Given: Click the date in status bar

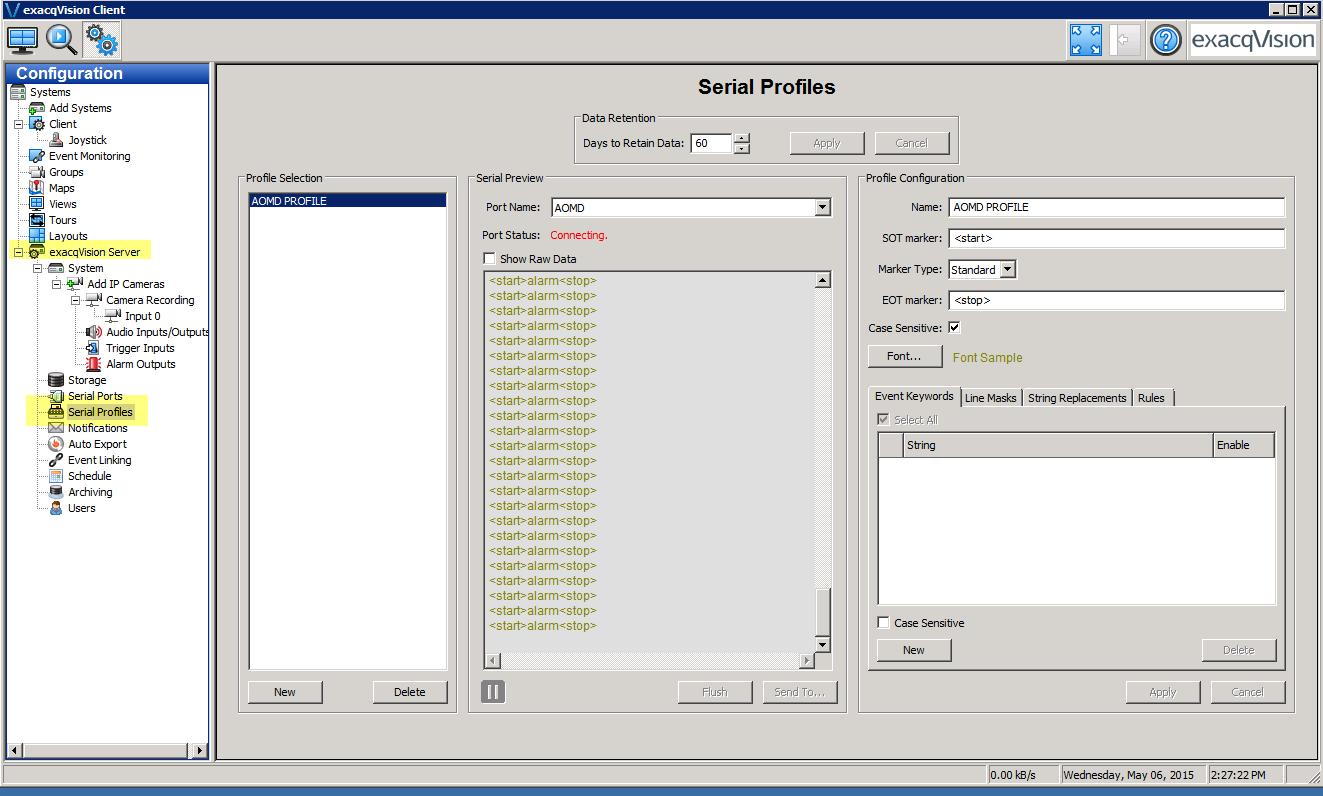Looking at the screenshot, I should 1130,775.
